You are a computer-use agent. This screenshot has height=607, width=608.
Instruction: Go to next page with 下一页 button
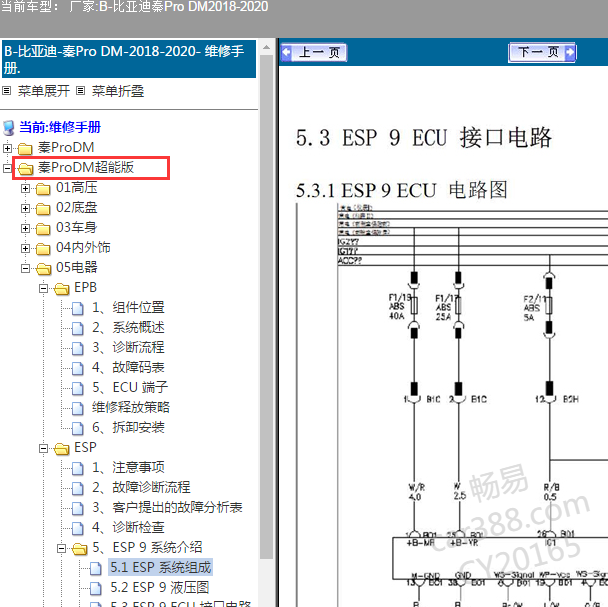[542, 52]
